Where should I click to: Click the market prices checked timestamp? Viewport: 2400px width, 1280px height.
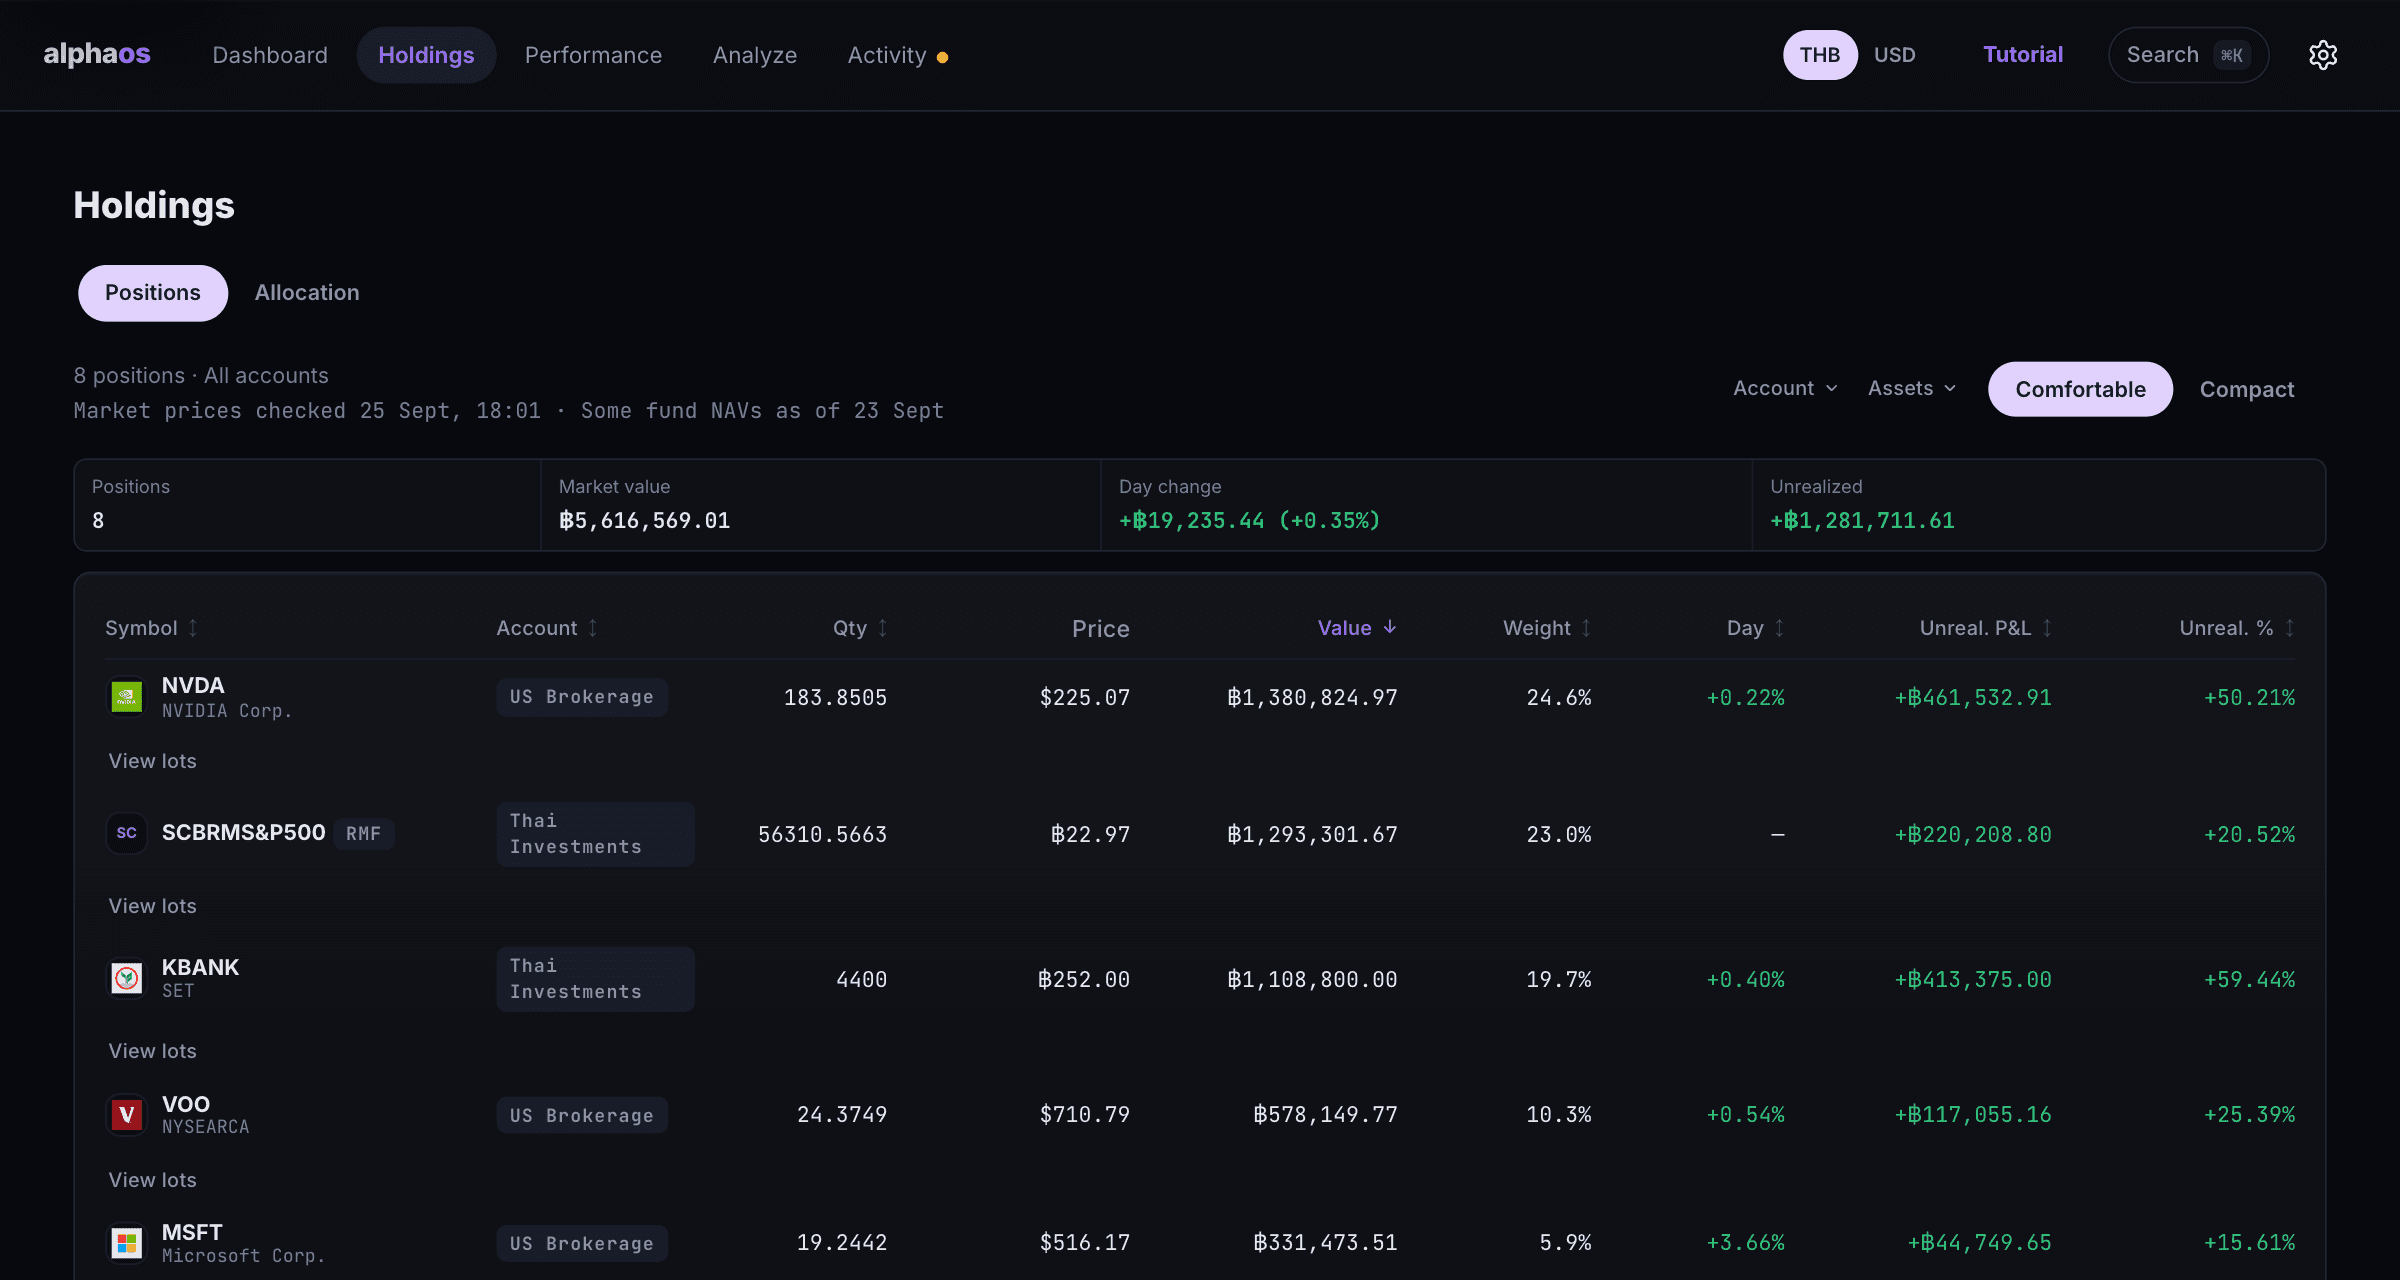307,410
